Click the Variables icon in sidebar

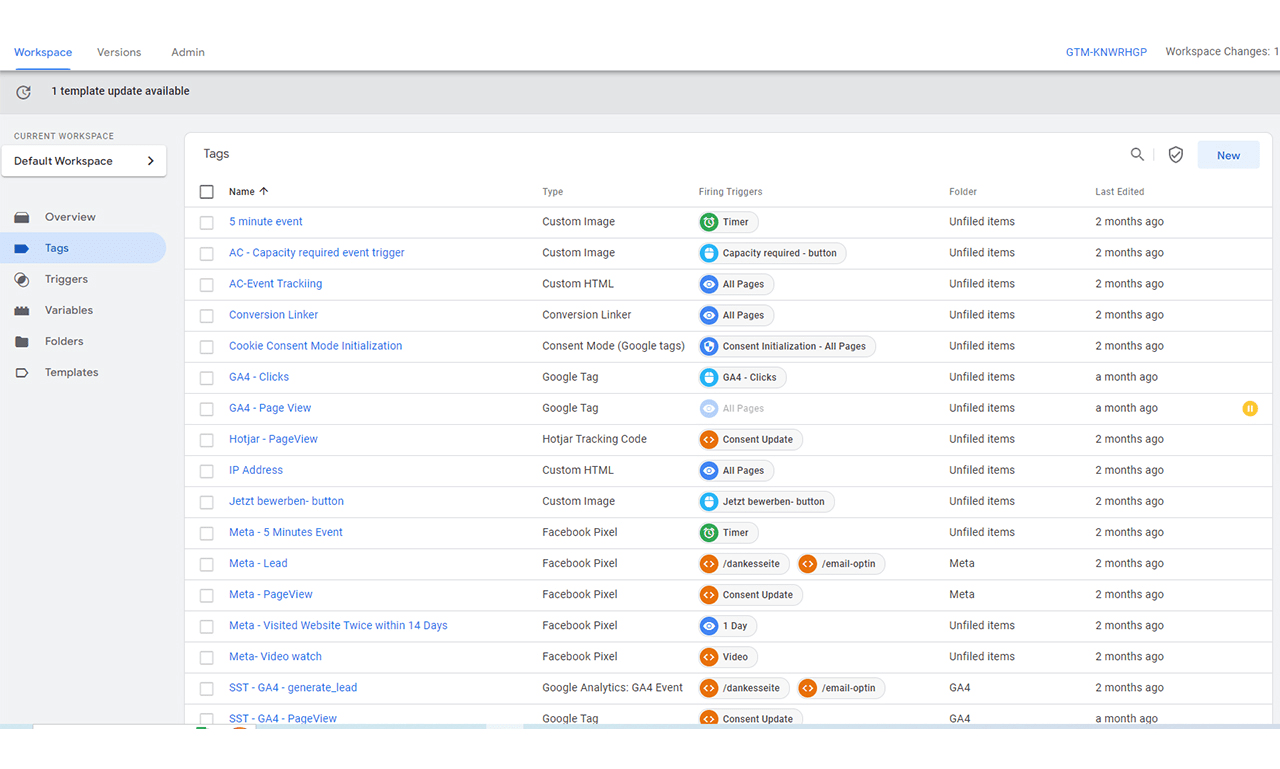click(x=22, y=310)
